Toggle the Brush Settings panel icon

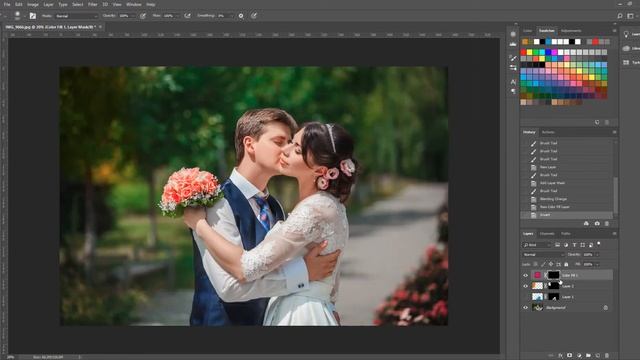[33, 16]
